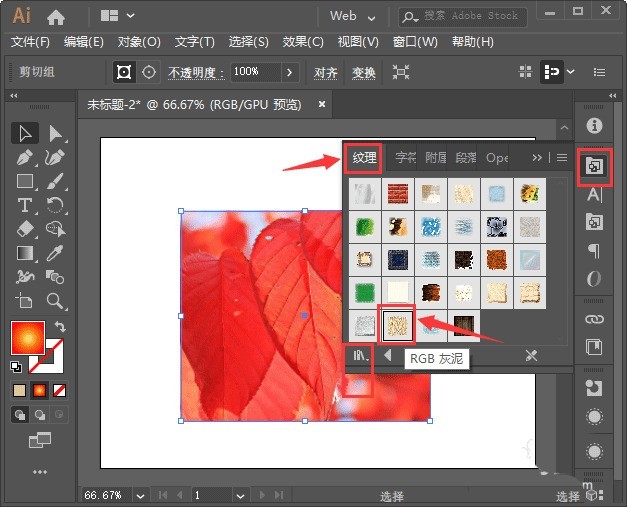Select the Type tool

26,205
